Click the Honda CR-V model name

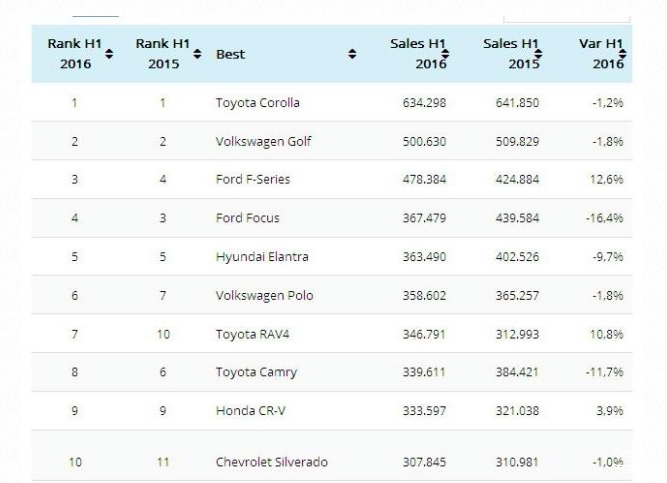coord(248,410)
